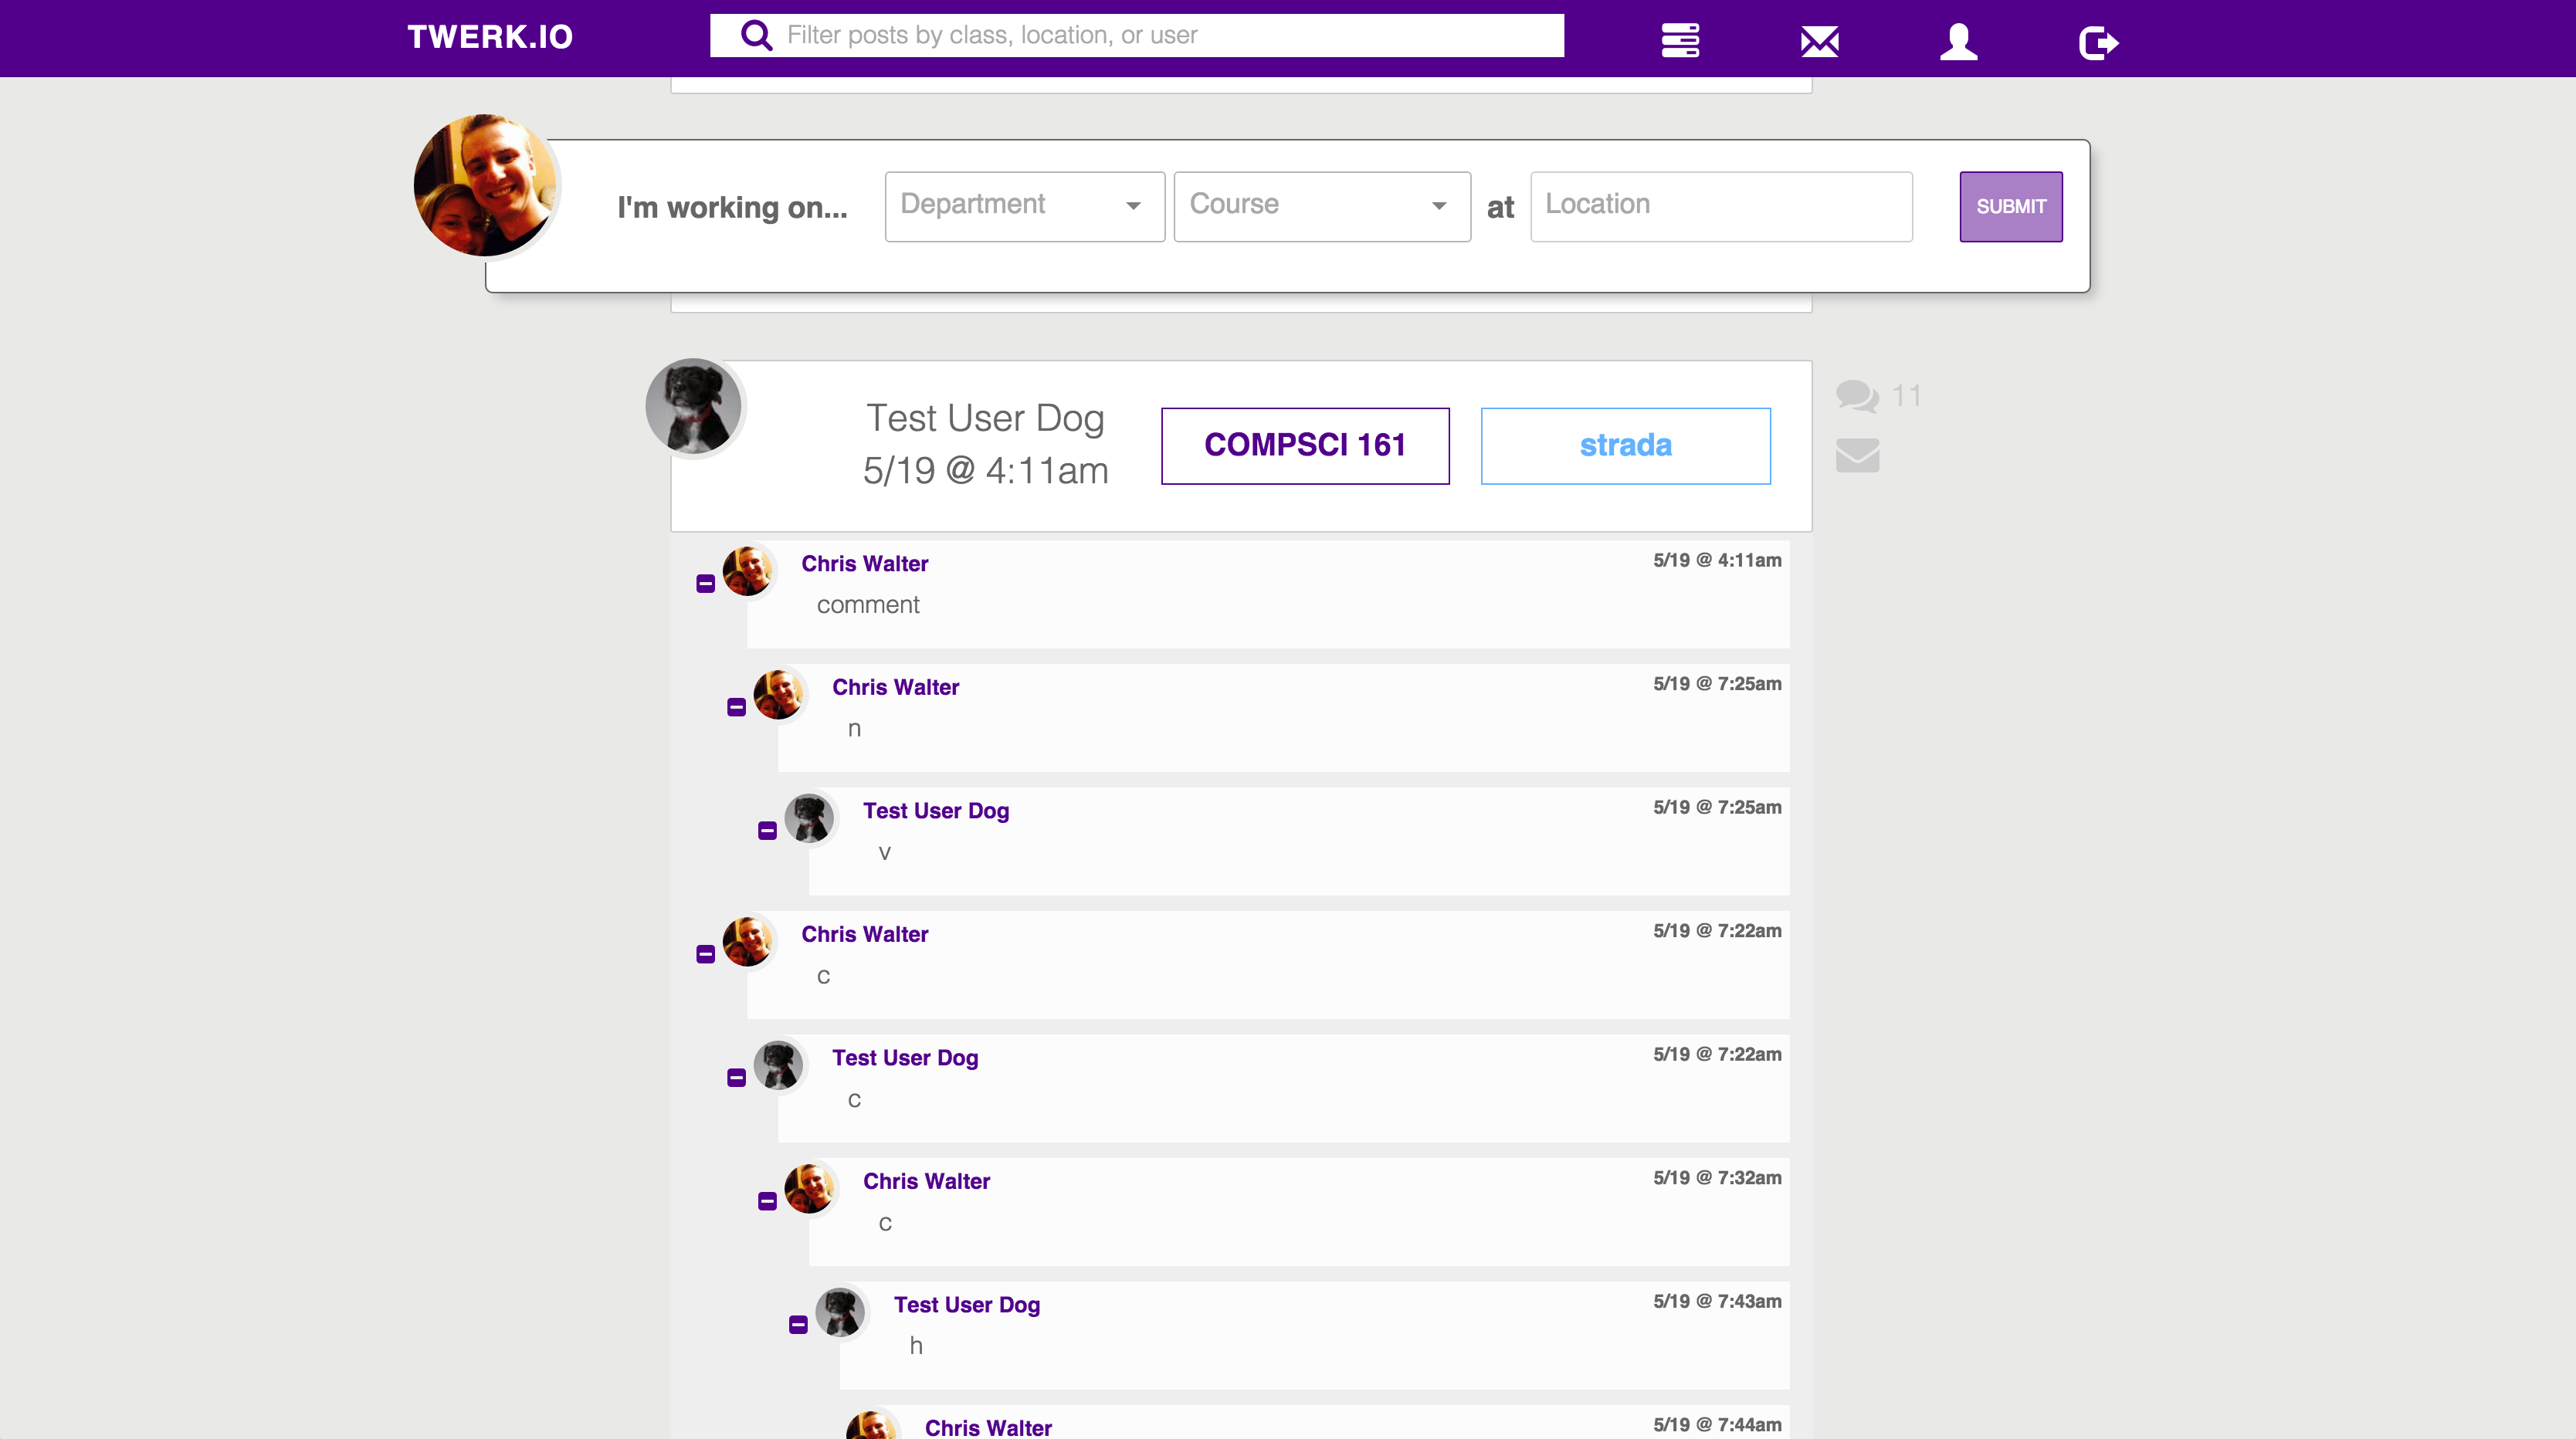Click the strada location tag
Viewport: 2576px width, 1439px height.
click(x=1625, y=445)
